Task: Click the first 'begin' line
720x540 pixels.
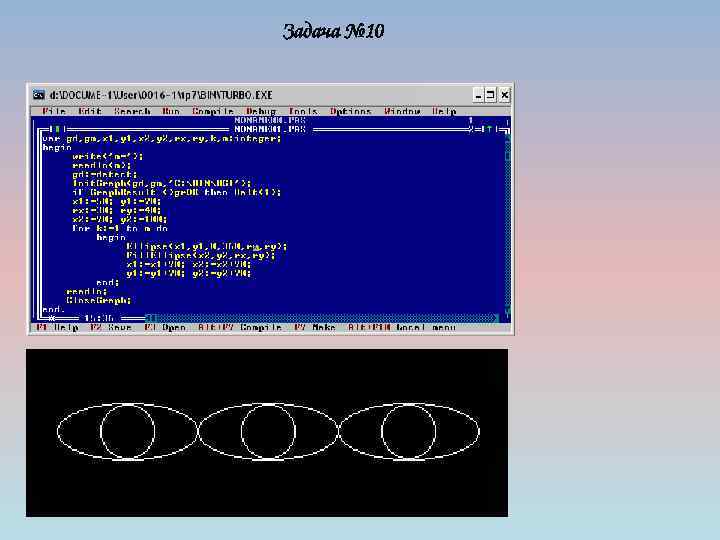Action: click(57, 147)
